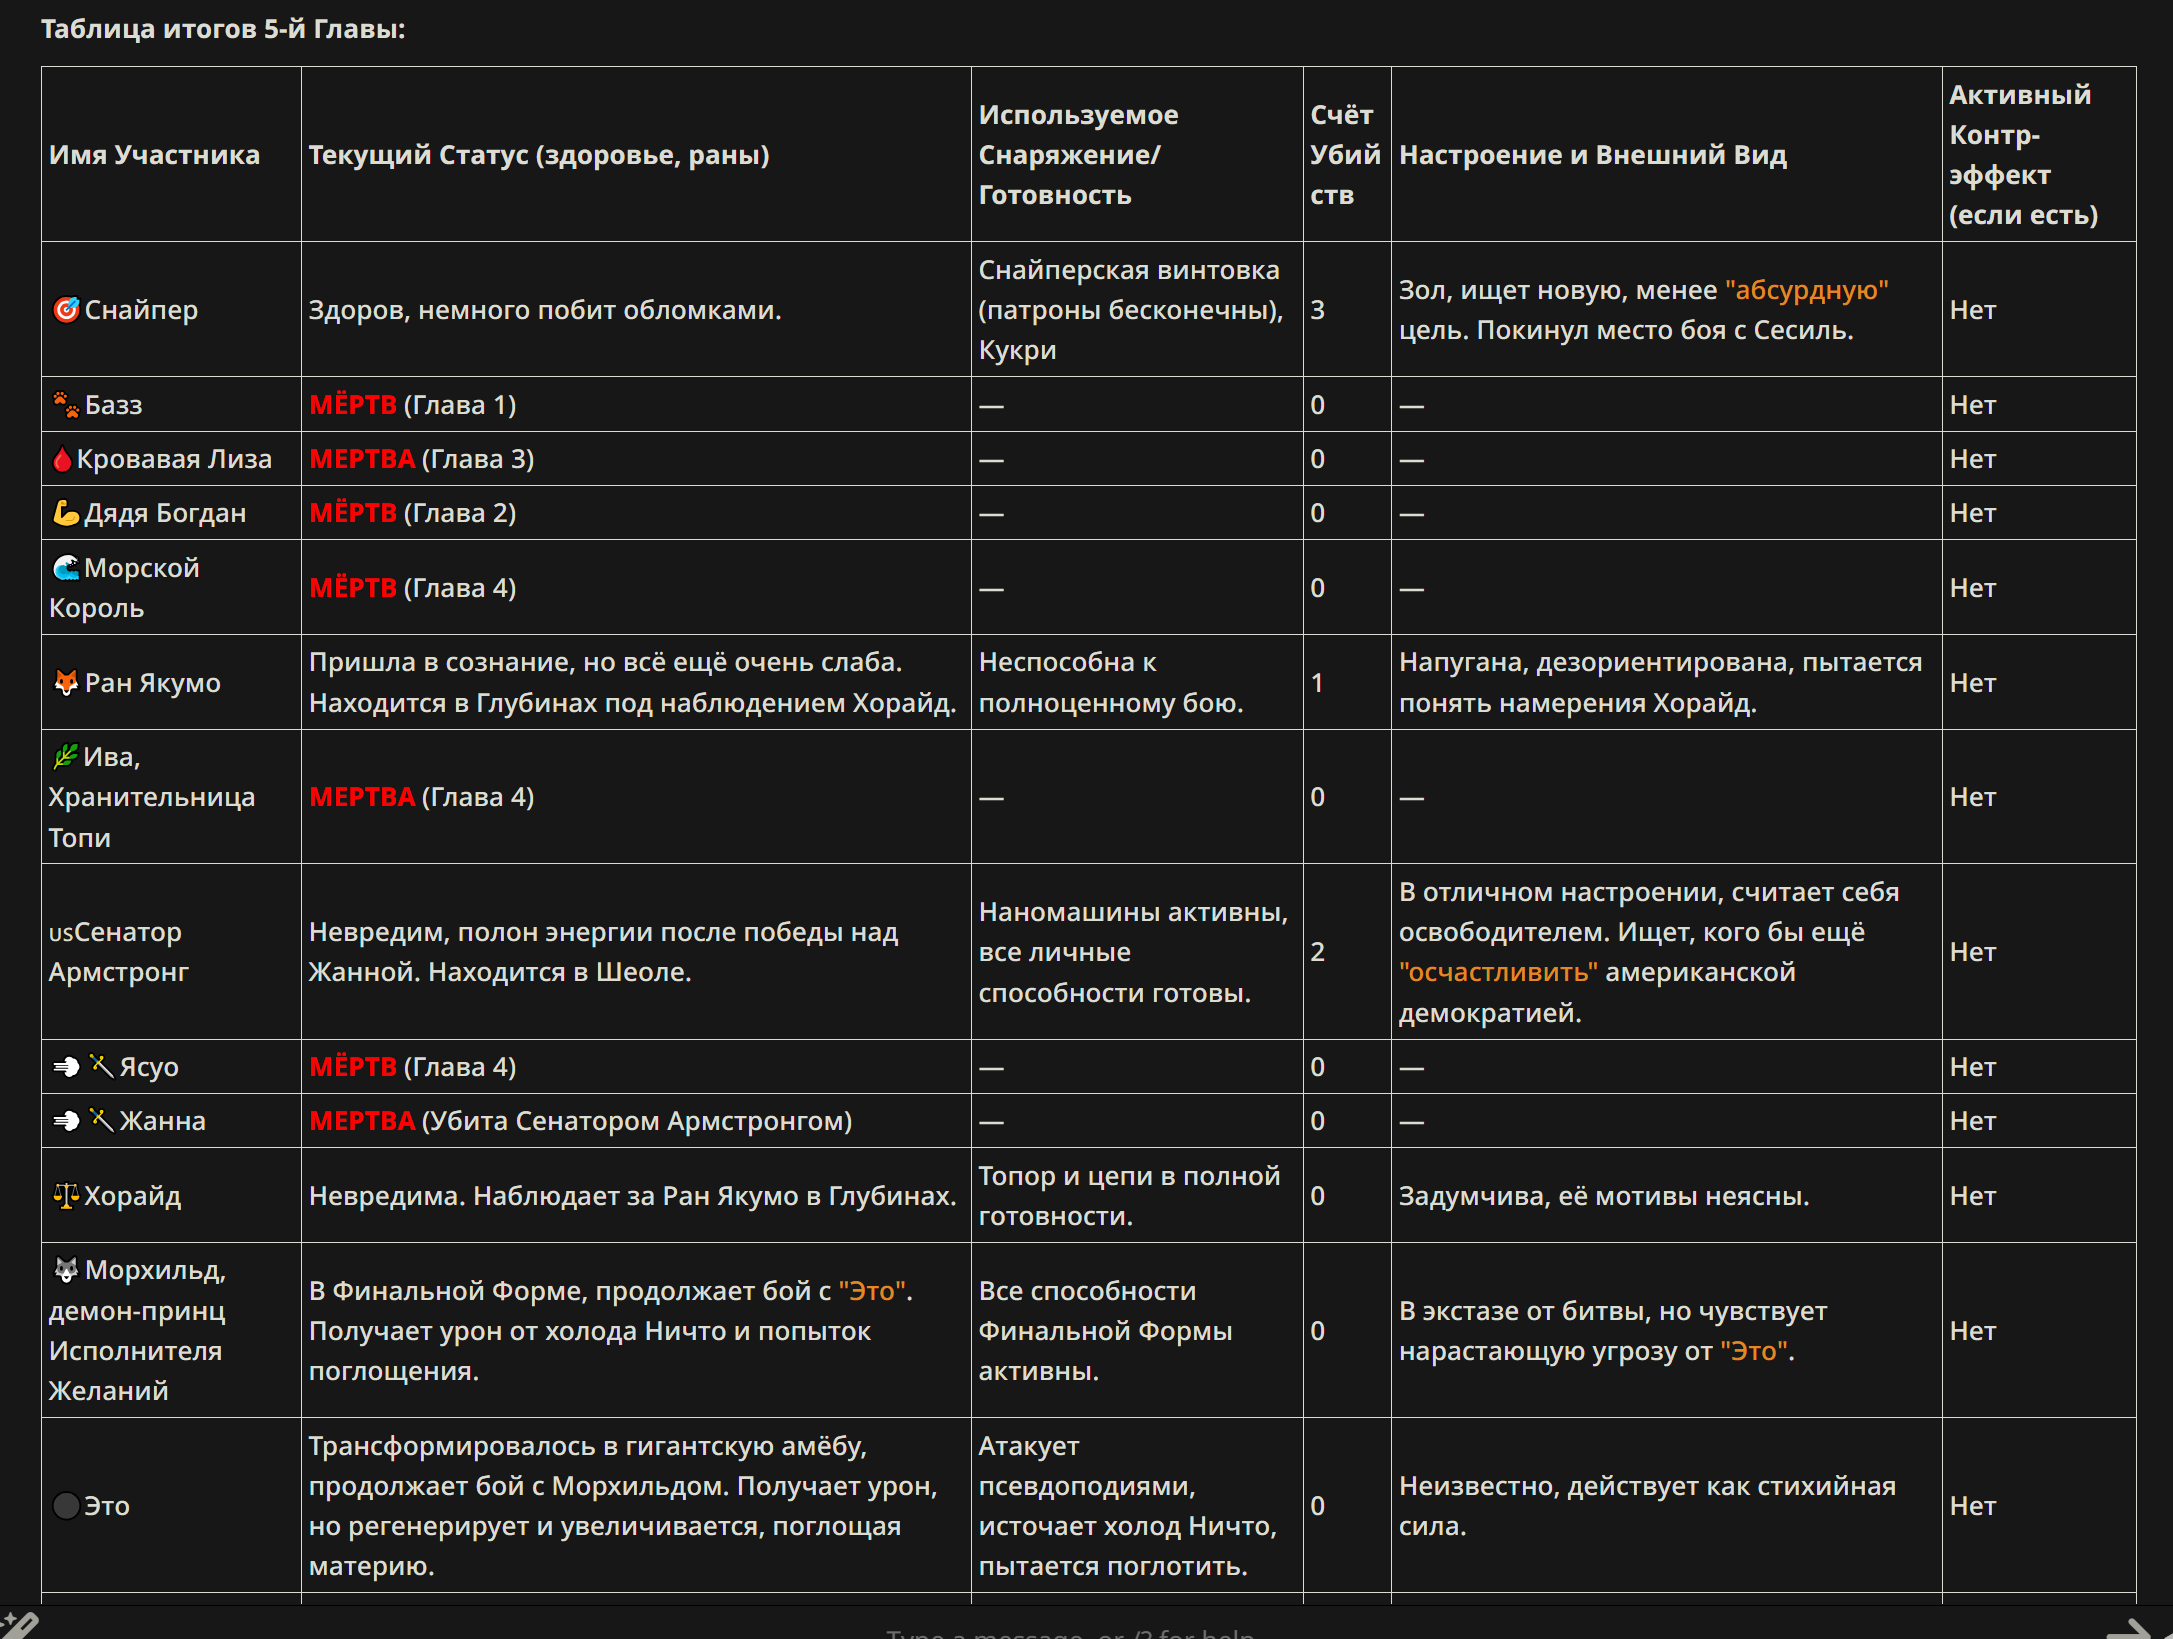
Task: Click 'Топор и цепи в полной готовности.' cell
Action: tap(1137, 1196)
